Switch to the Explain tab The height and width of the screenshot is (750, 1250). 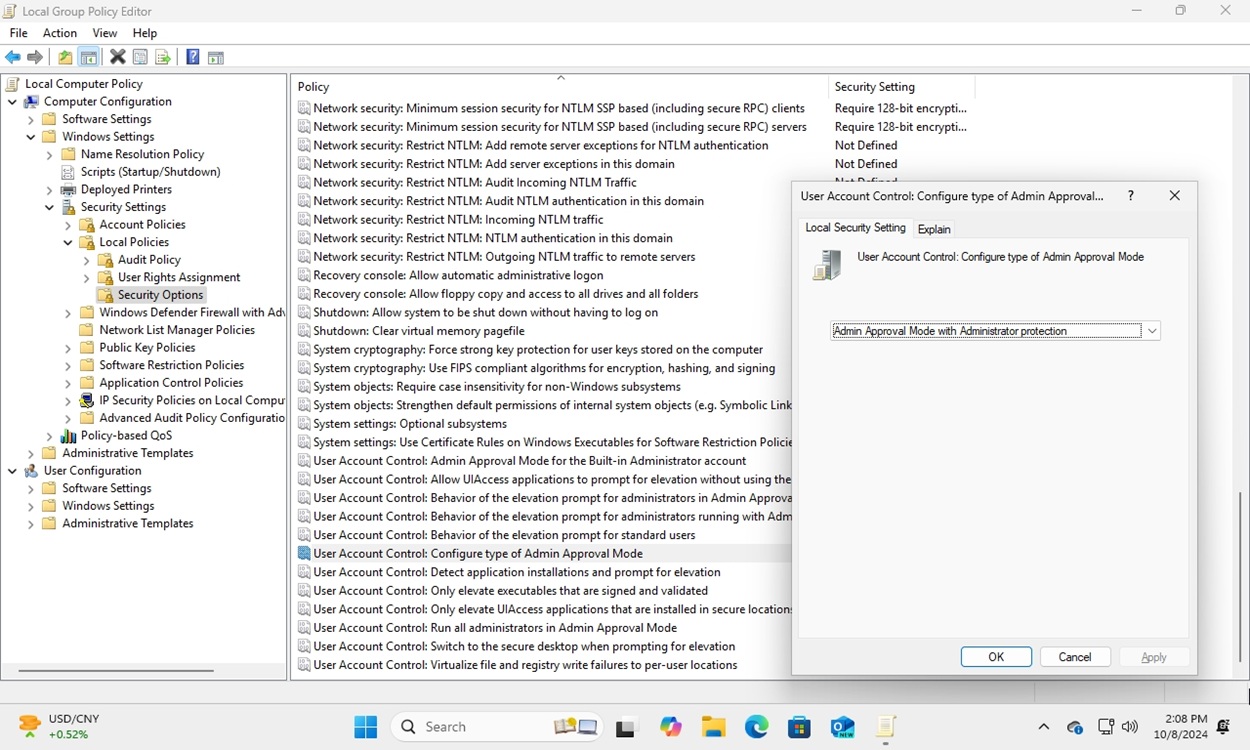(933, 228)
